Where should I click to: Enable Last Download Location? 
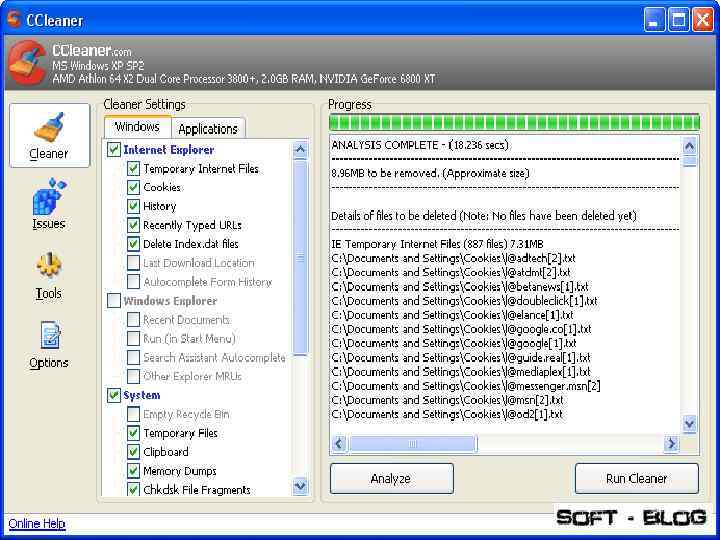pos(133,263)
